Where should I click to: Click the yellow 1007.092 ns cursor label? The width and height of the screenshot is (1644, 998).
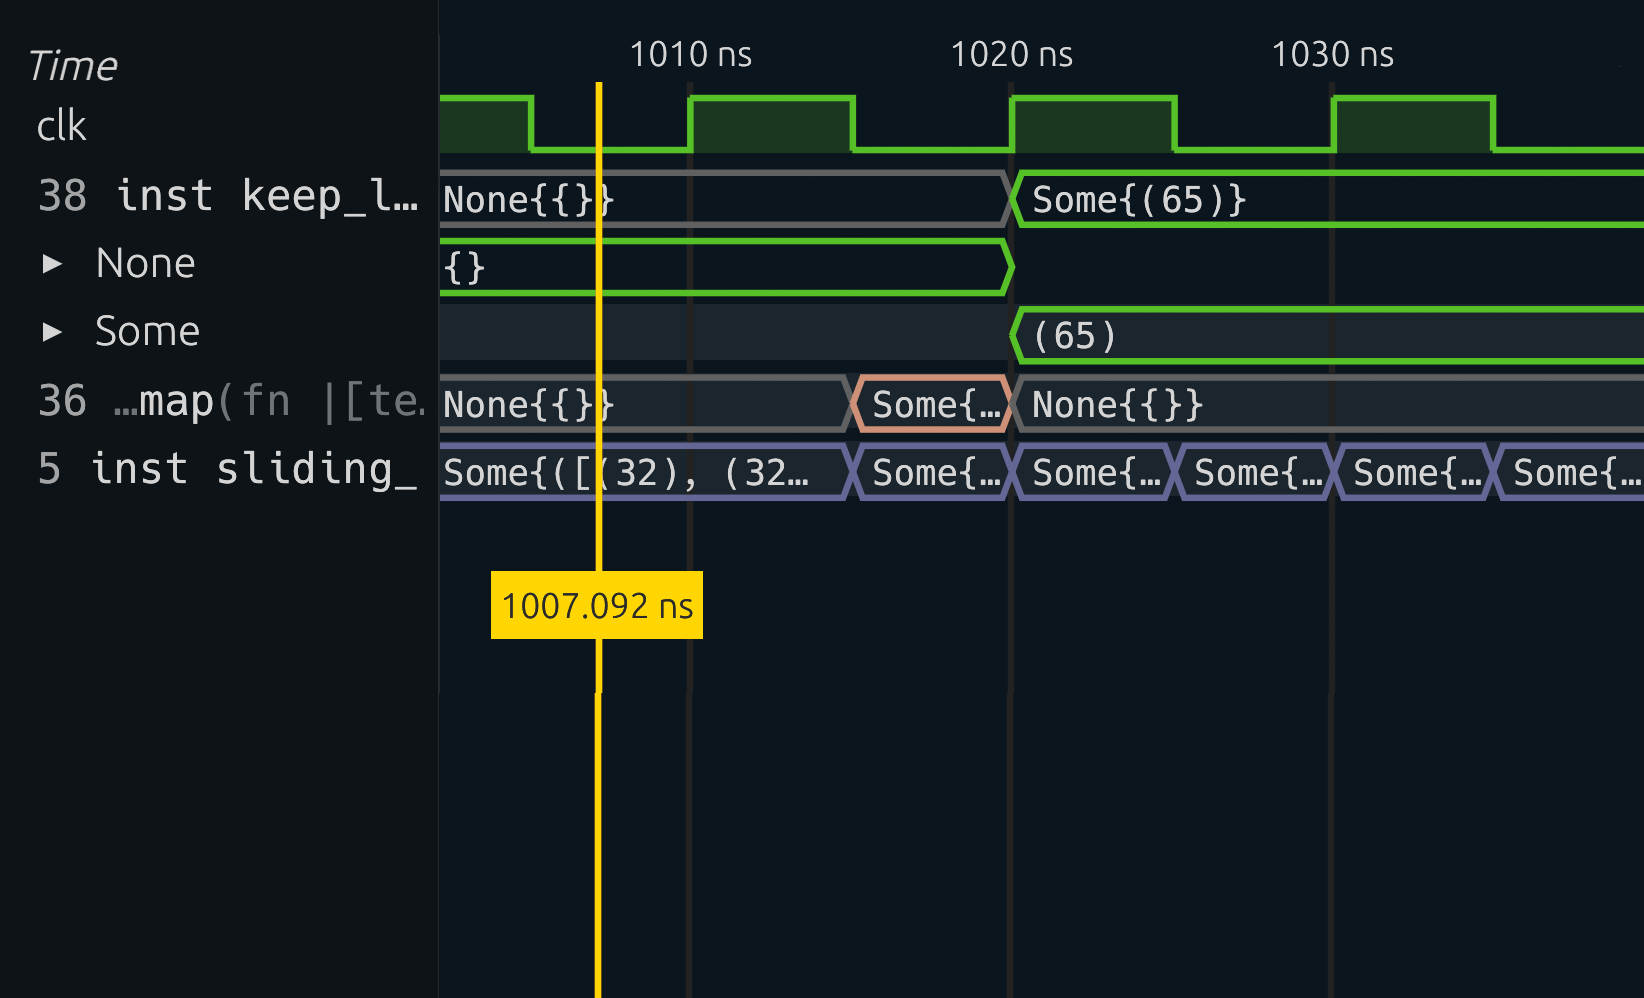pos(597,606)
